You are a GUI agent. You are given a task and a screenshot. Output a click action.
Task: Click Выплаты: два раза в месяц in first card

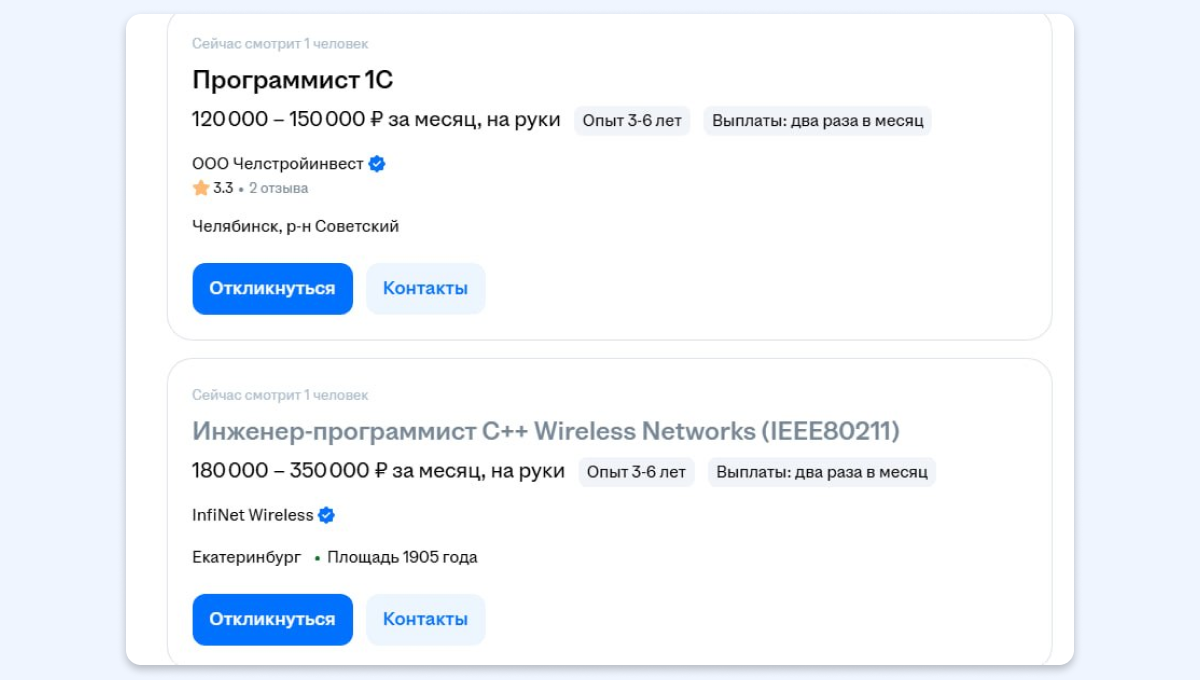pos(817,121)
